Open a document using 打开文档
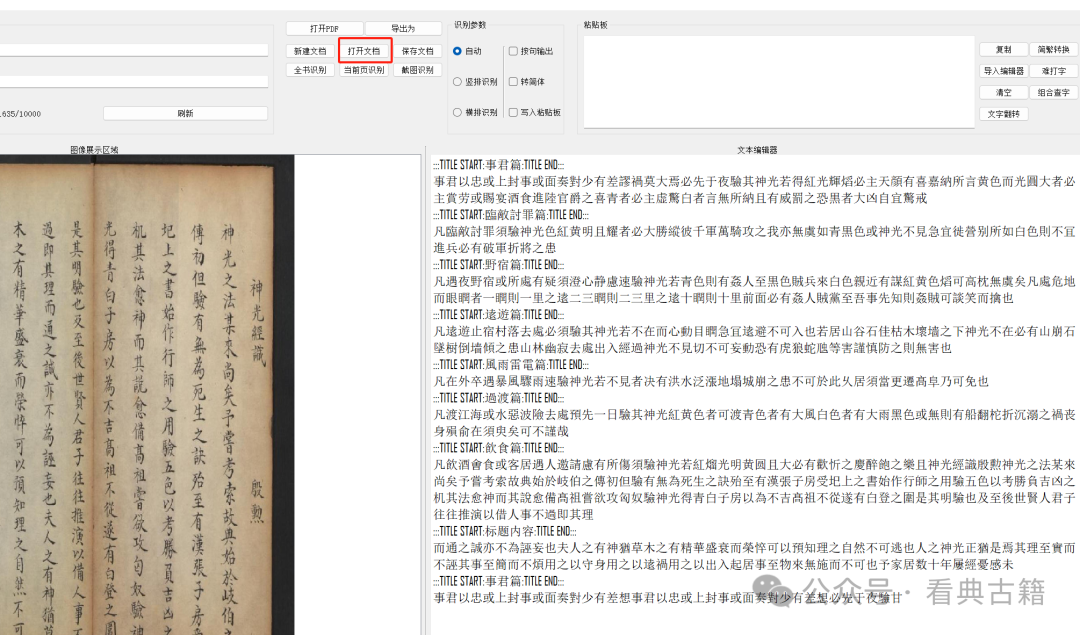The height and width of the screenshot is (635, 1080). coord(363,51)
